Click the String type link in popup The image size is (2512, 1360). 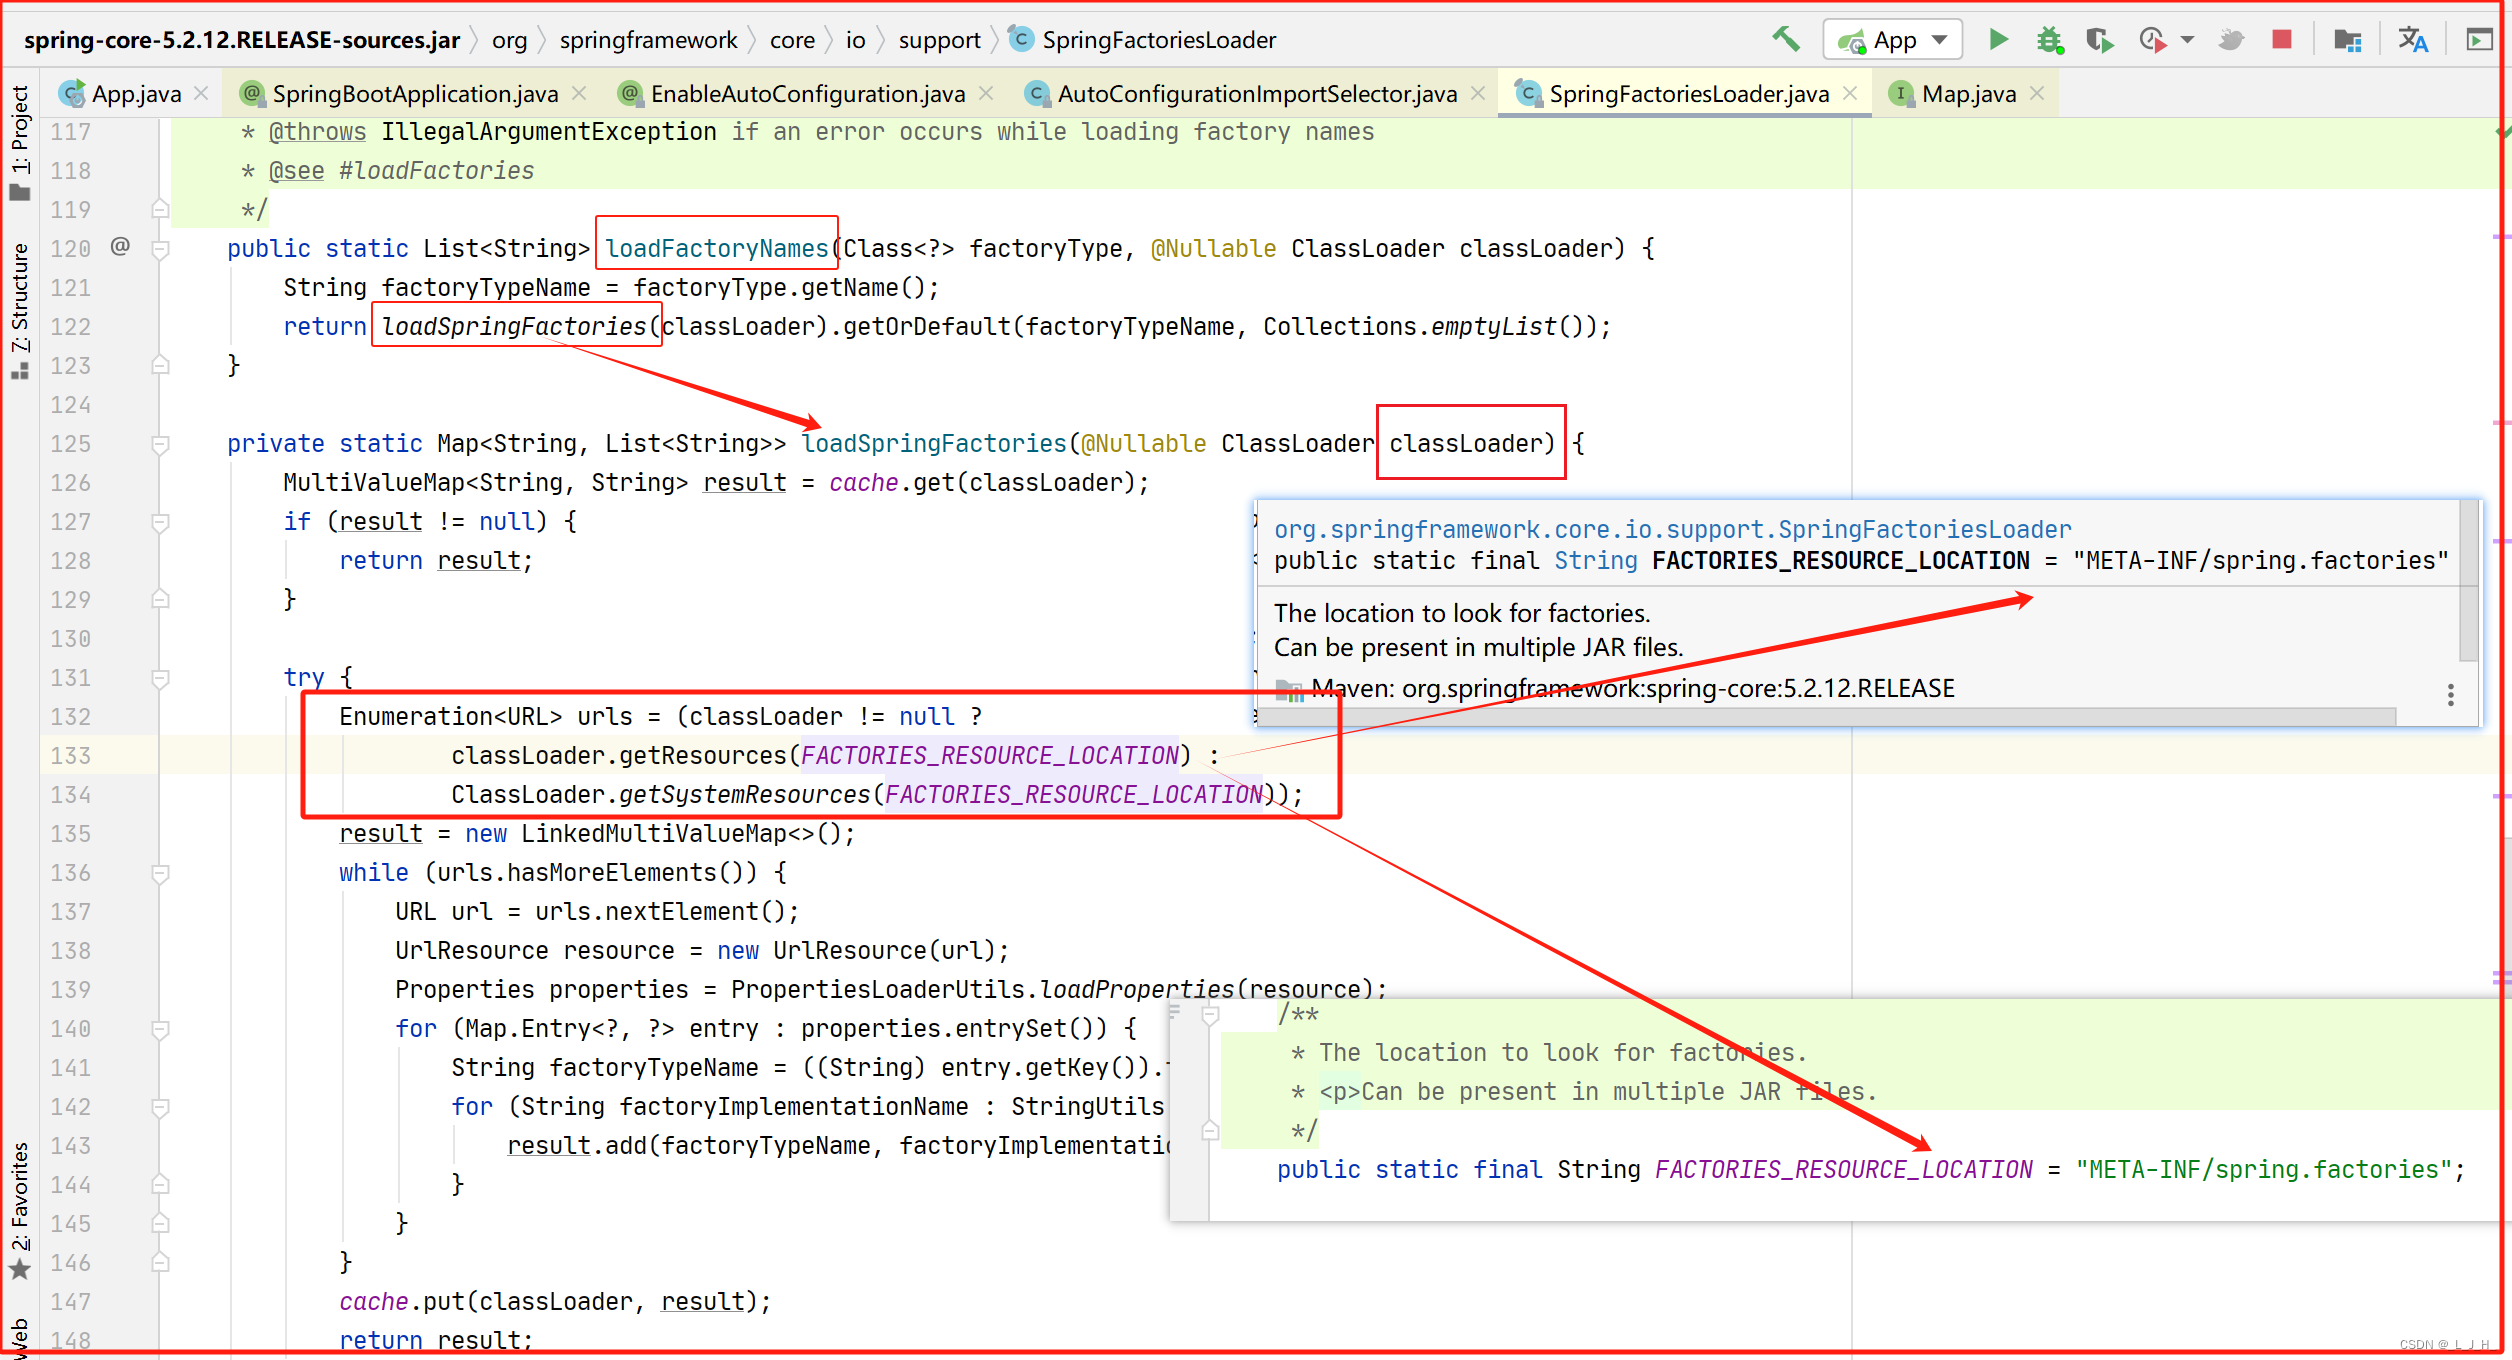click(1595, 561)
